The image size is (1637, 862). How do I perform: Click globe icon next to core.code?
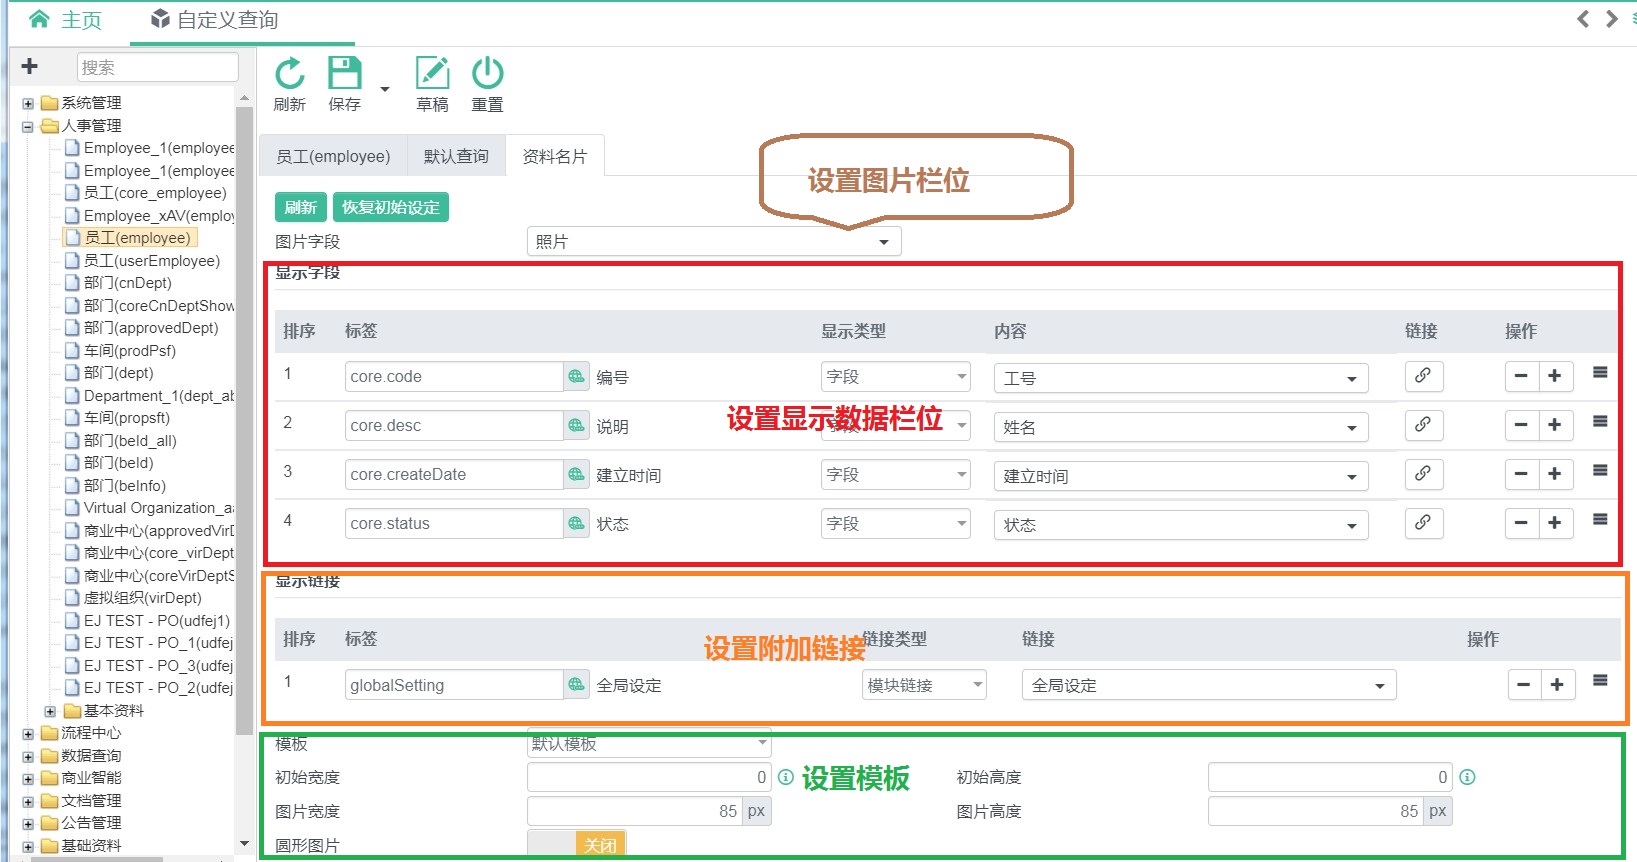coord(576,377)
